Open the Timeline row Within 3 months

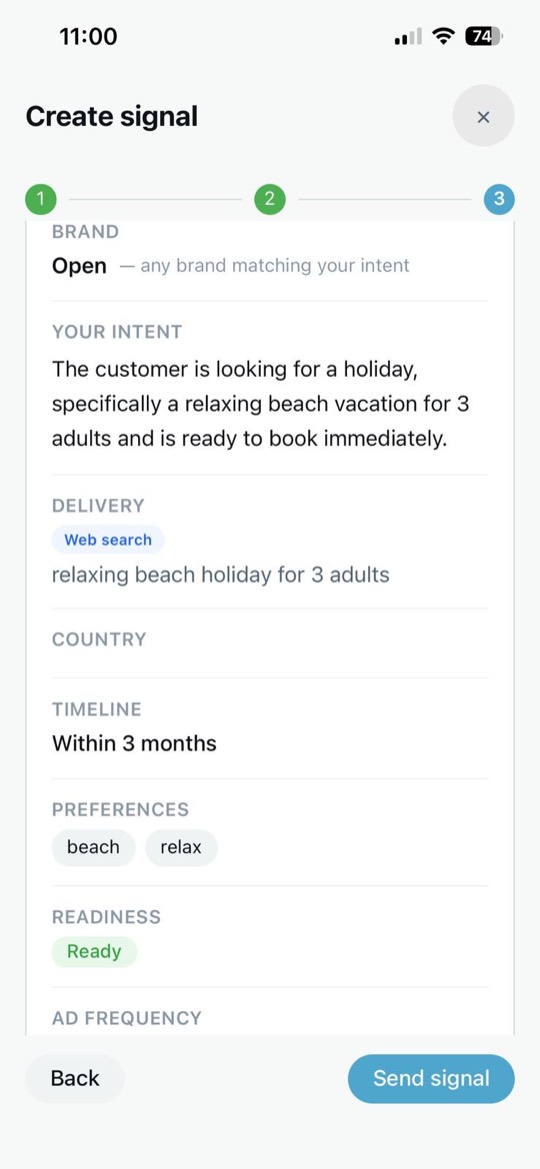[269, 728]
